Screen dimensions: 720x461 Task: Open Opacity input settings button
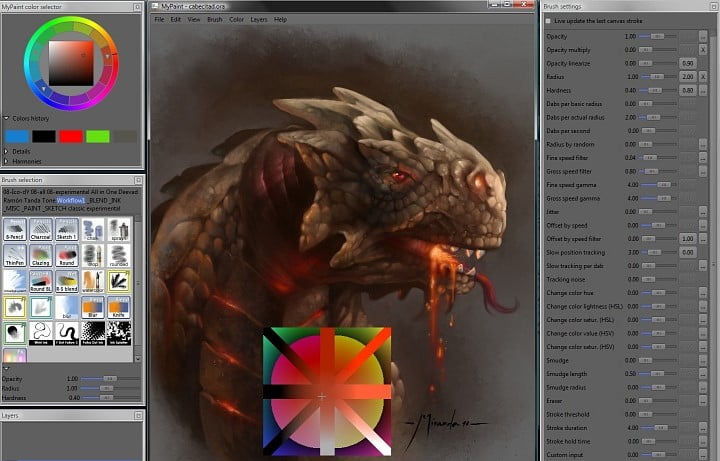[x=703, y=36]
